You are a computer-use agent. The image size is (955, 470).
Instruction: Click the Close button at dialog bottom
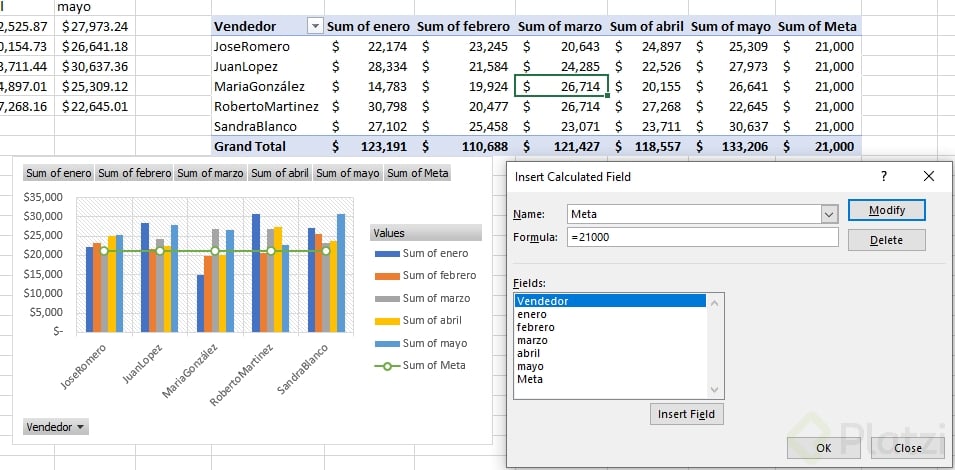coord(908,448)
